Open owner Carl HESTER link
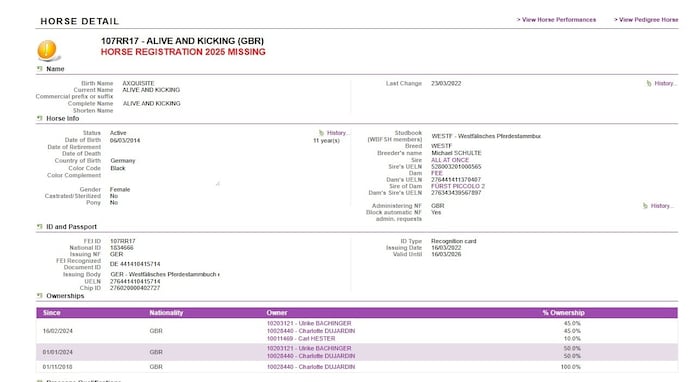Viewport: 700px width, 382px height. click(301, 339)
